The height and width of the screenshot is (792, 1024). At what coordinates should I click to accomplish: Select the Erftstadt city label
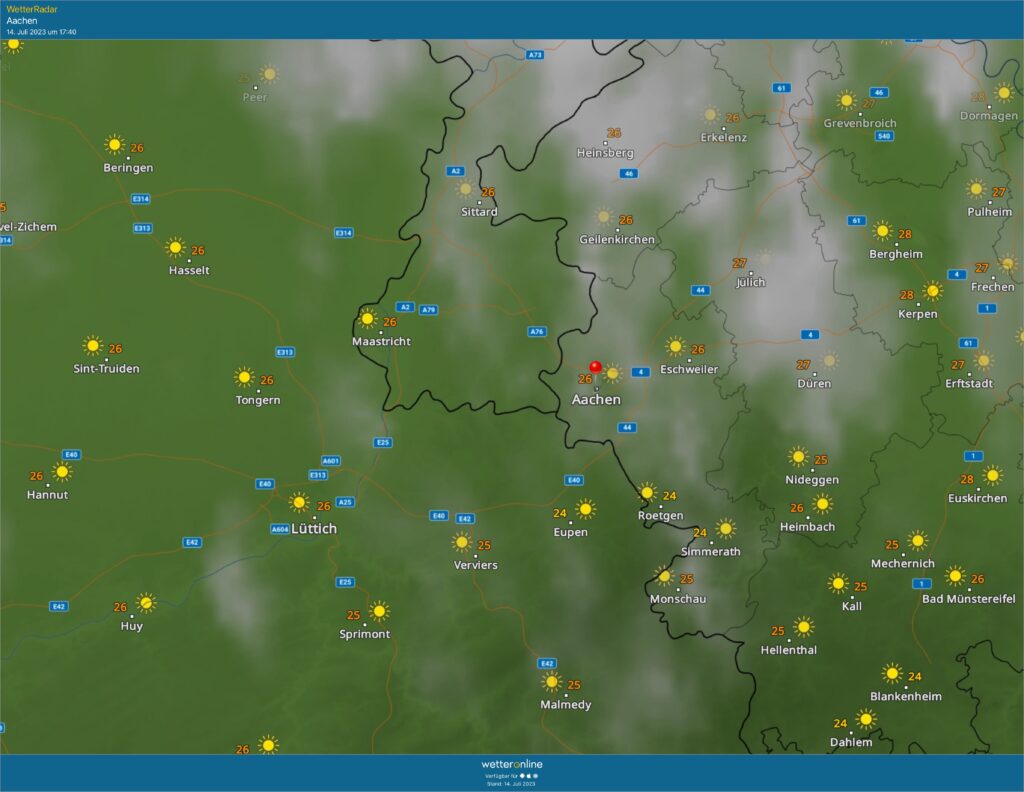[969, 383]
